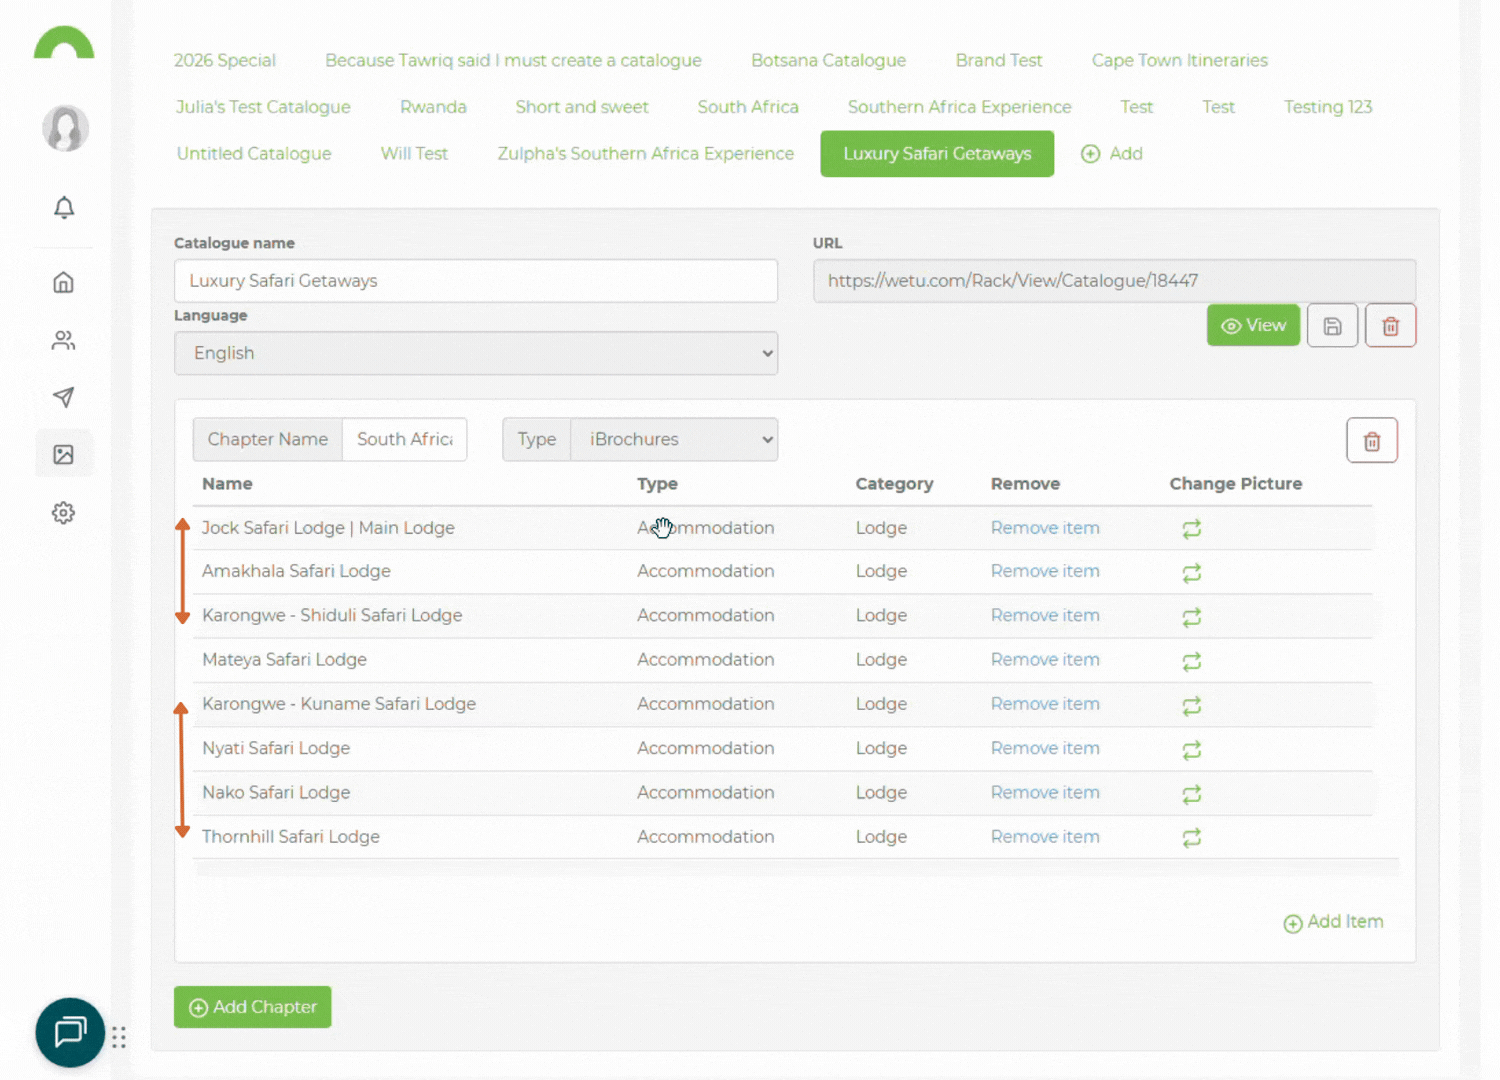
Task: Expand the Language dropdown set to English
Action: point(476,354)
